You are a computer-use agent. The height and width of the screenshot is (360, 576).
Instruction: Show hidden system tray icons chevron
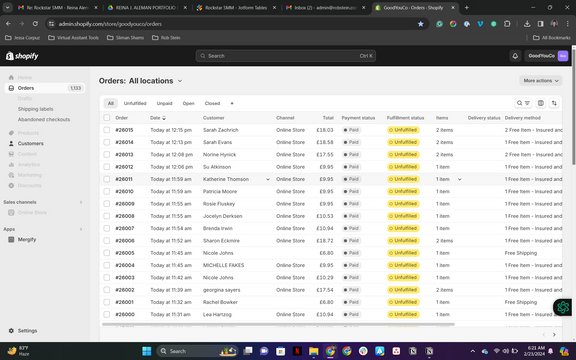tap(472, 351)
